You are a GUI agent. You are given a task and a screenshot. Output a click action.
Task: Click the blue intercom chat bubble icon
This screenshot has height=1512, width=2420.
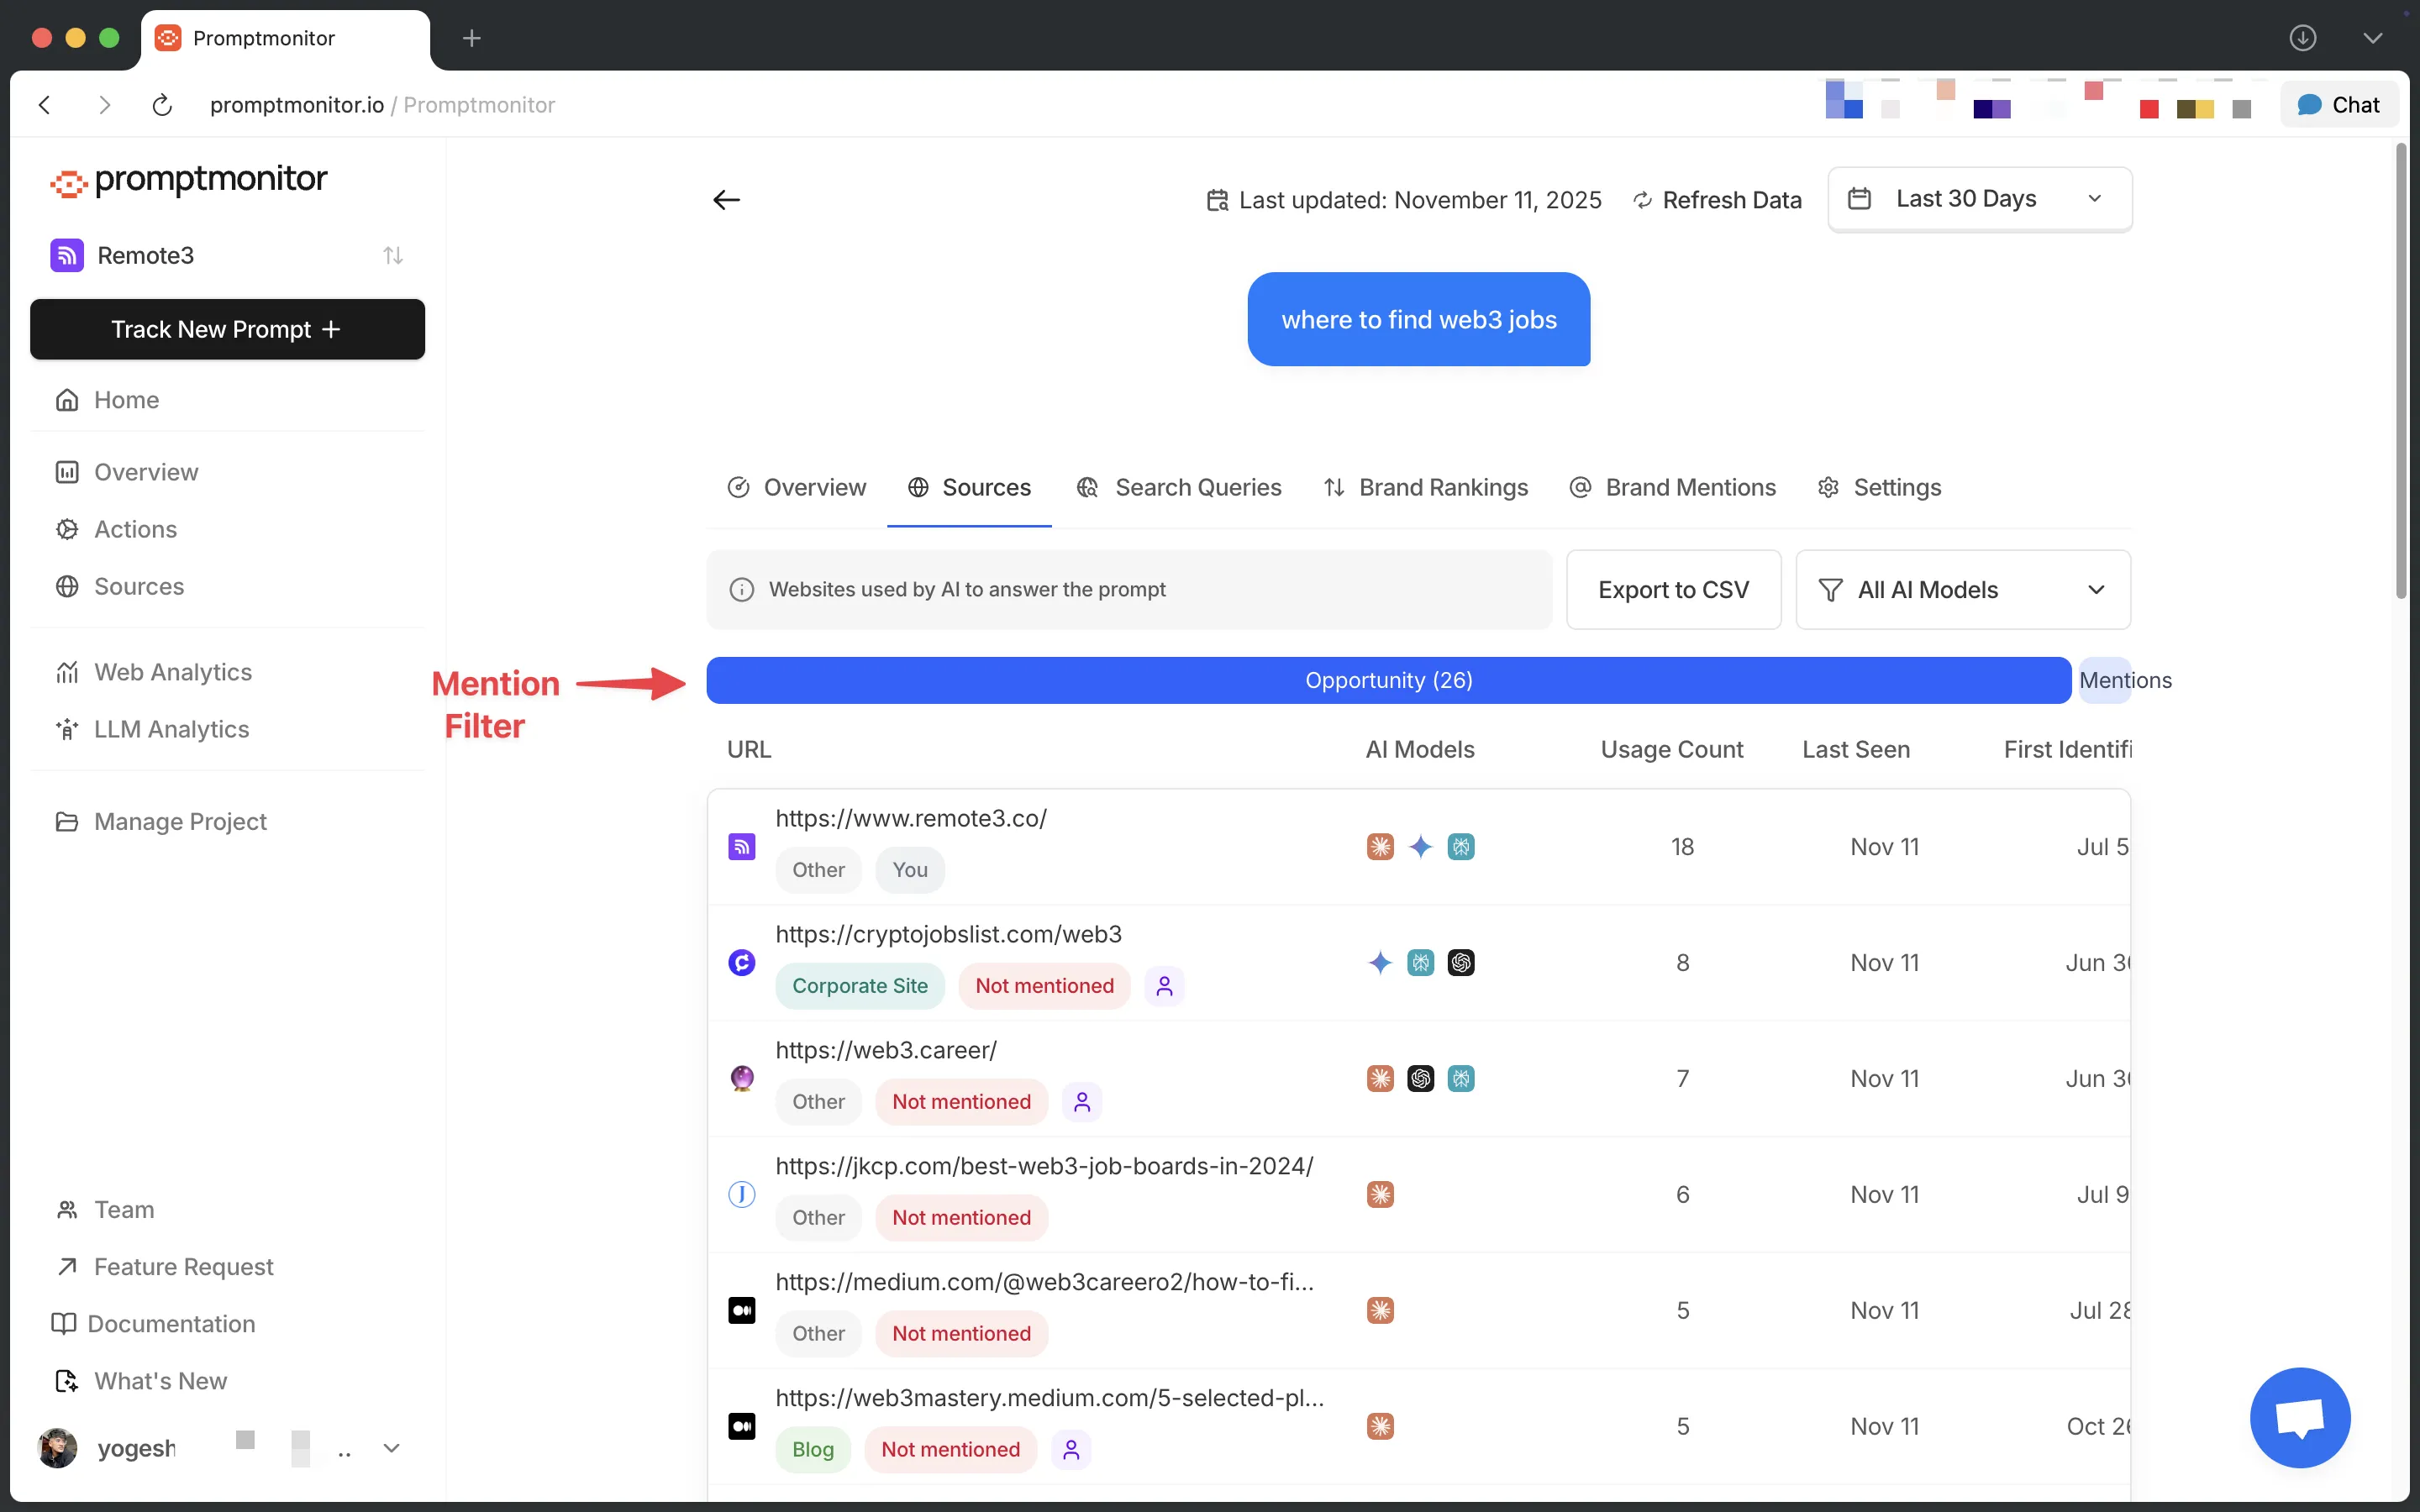point(2299,1416)
